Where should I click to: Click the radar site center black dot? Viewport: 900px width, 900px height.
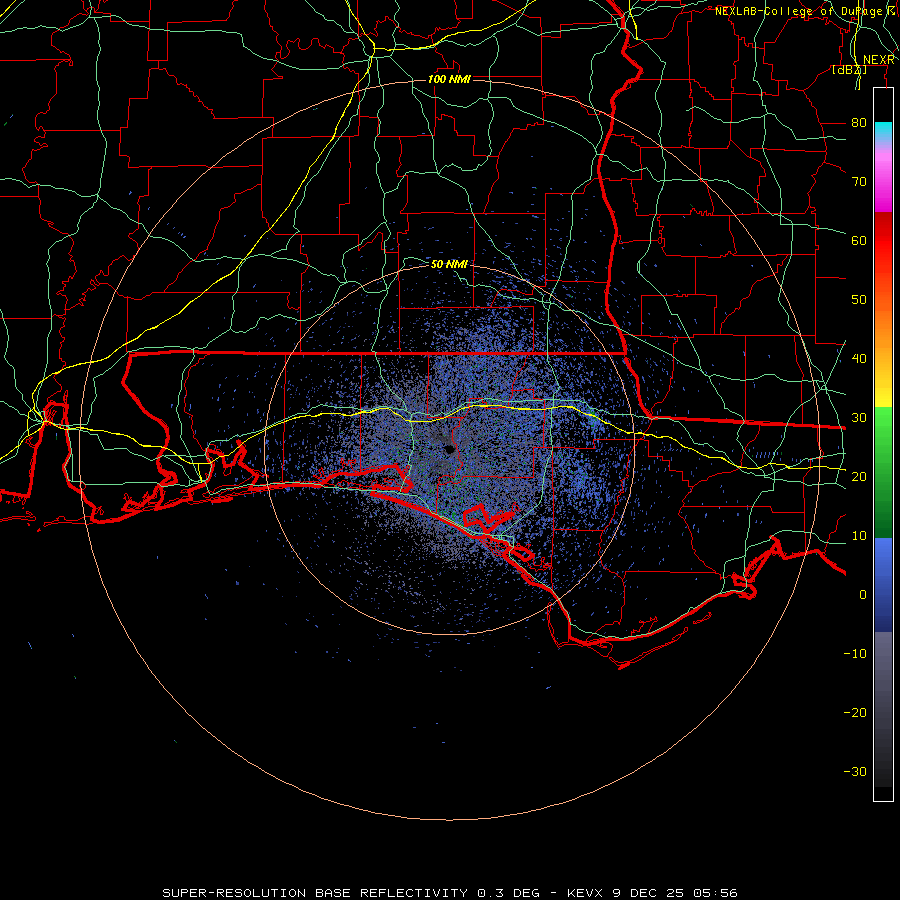coord(449,449)
